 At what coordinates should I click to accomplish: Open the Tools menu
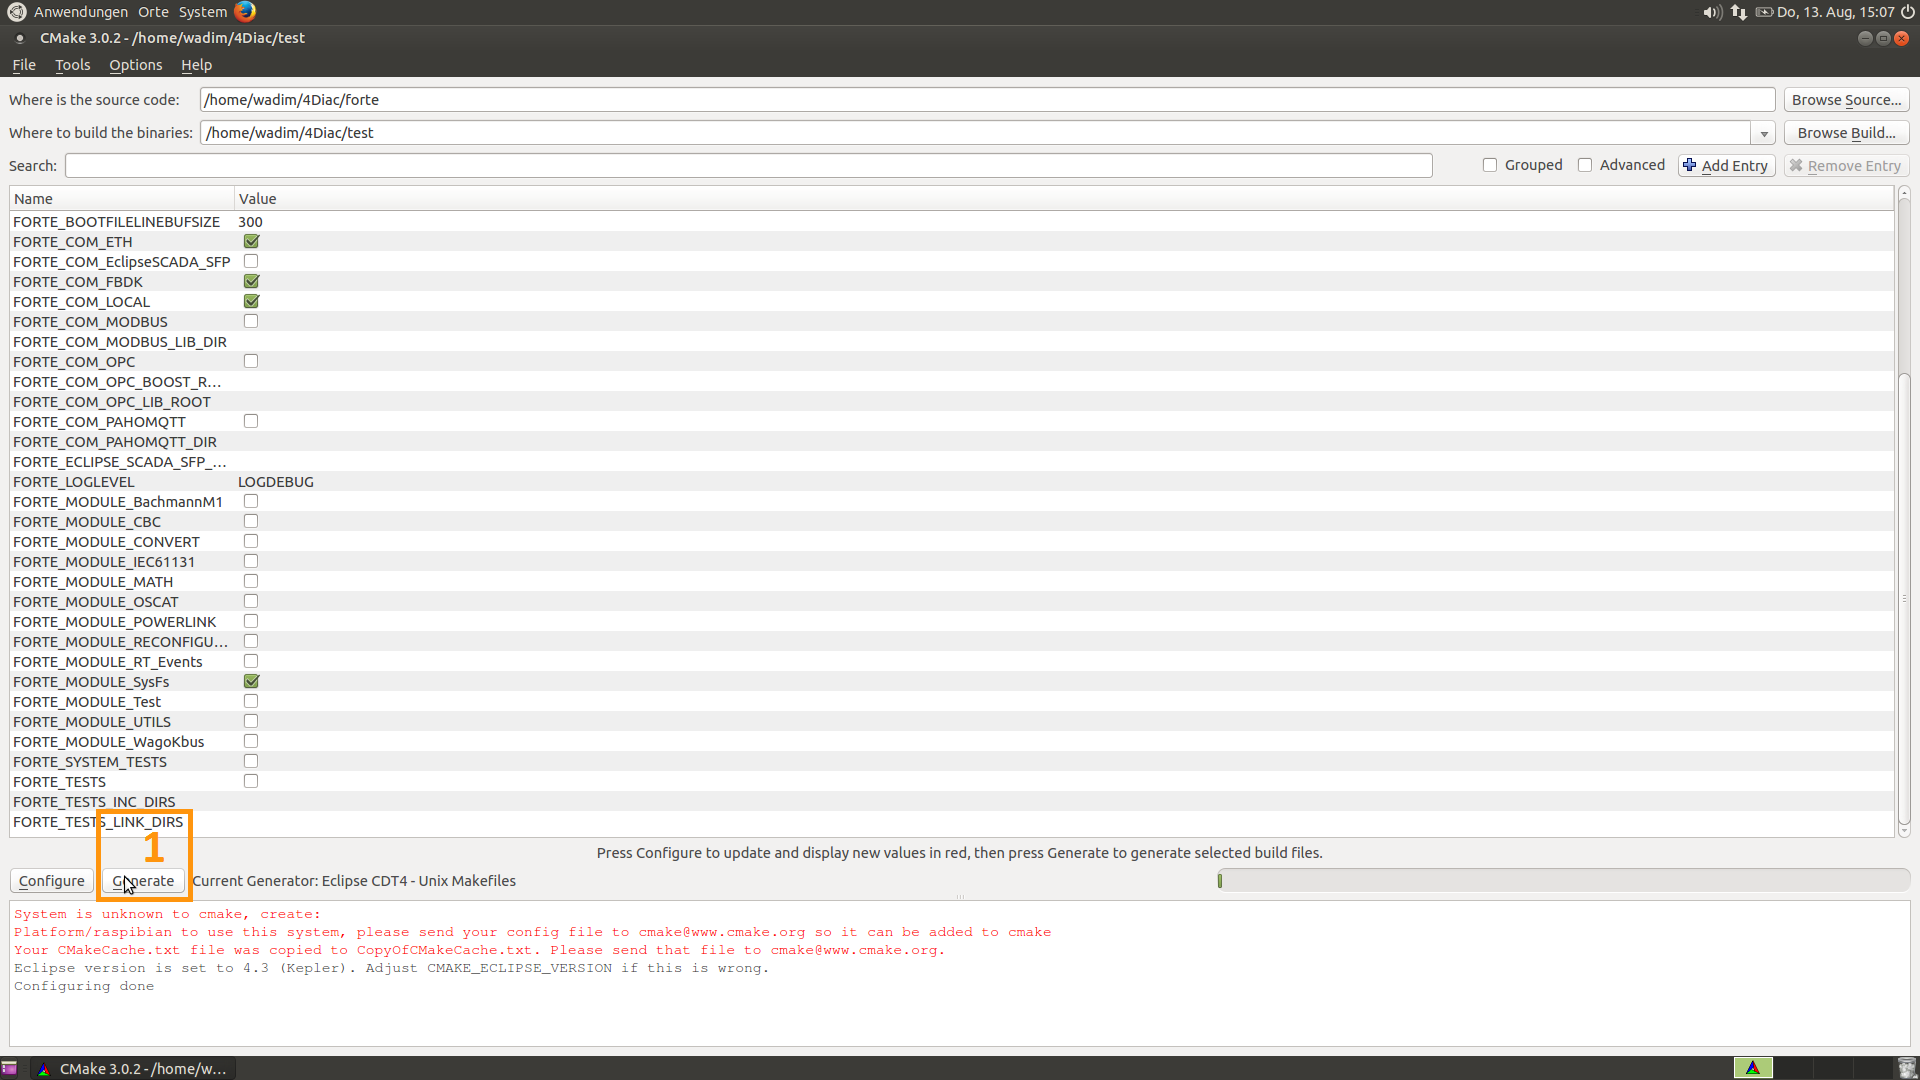71,65
